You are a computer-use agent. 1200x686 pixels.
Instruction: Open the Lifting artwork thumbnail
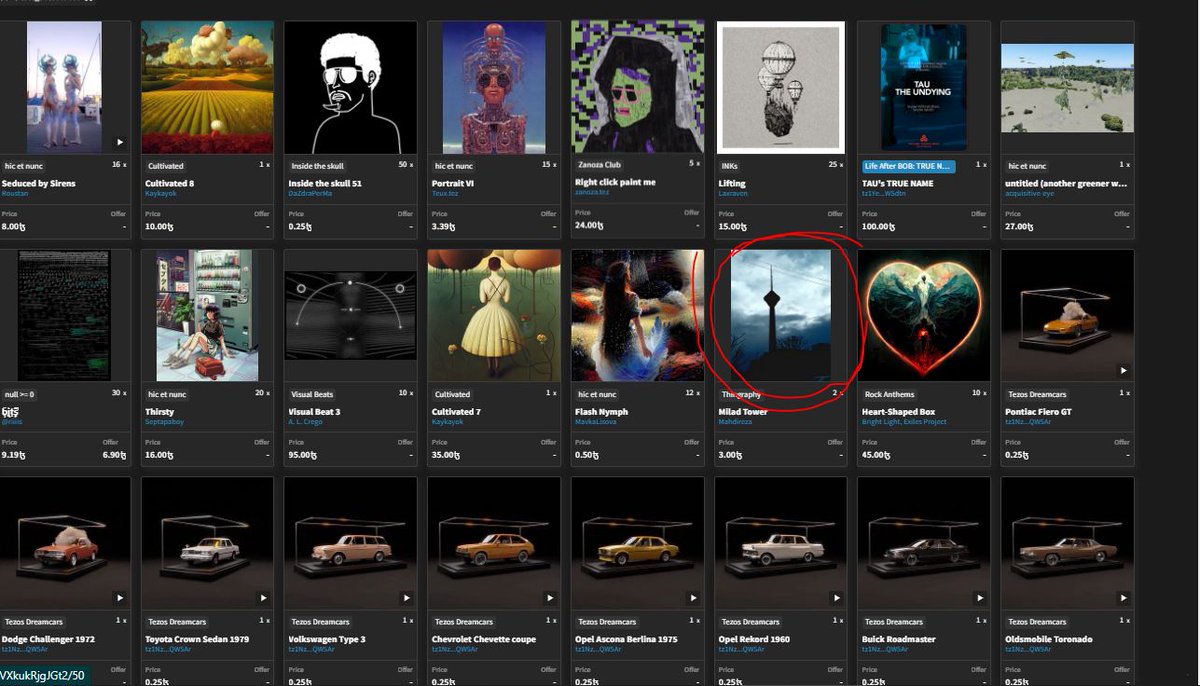[x=781, y=87]
